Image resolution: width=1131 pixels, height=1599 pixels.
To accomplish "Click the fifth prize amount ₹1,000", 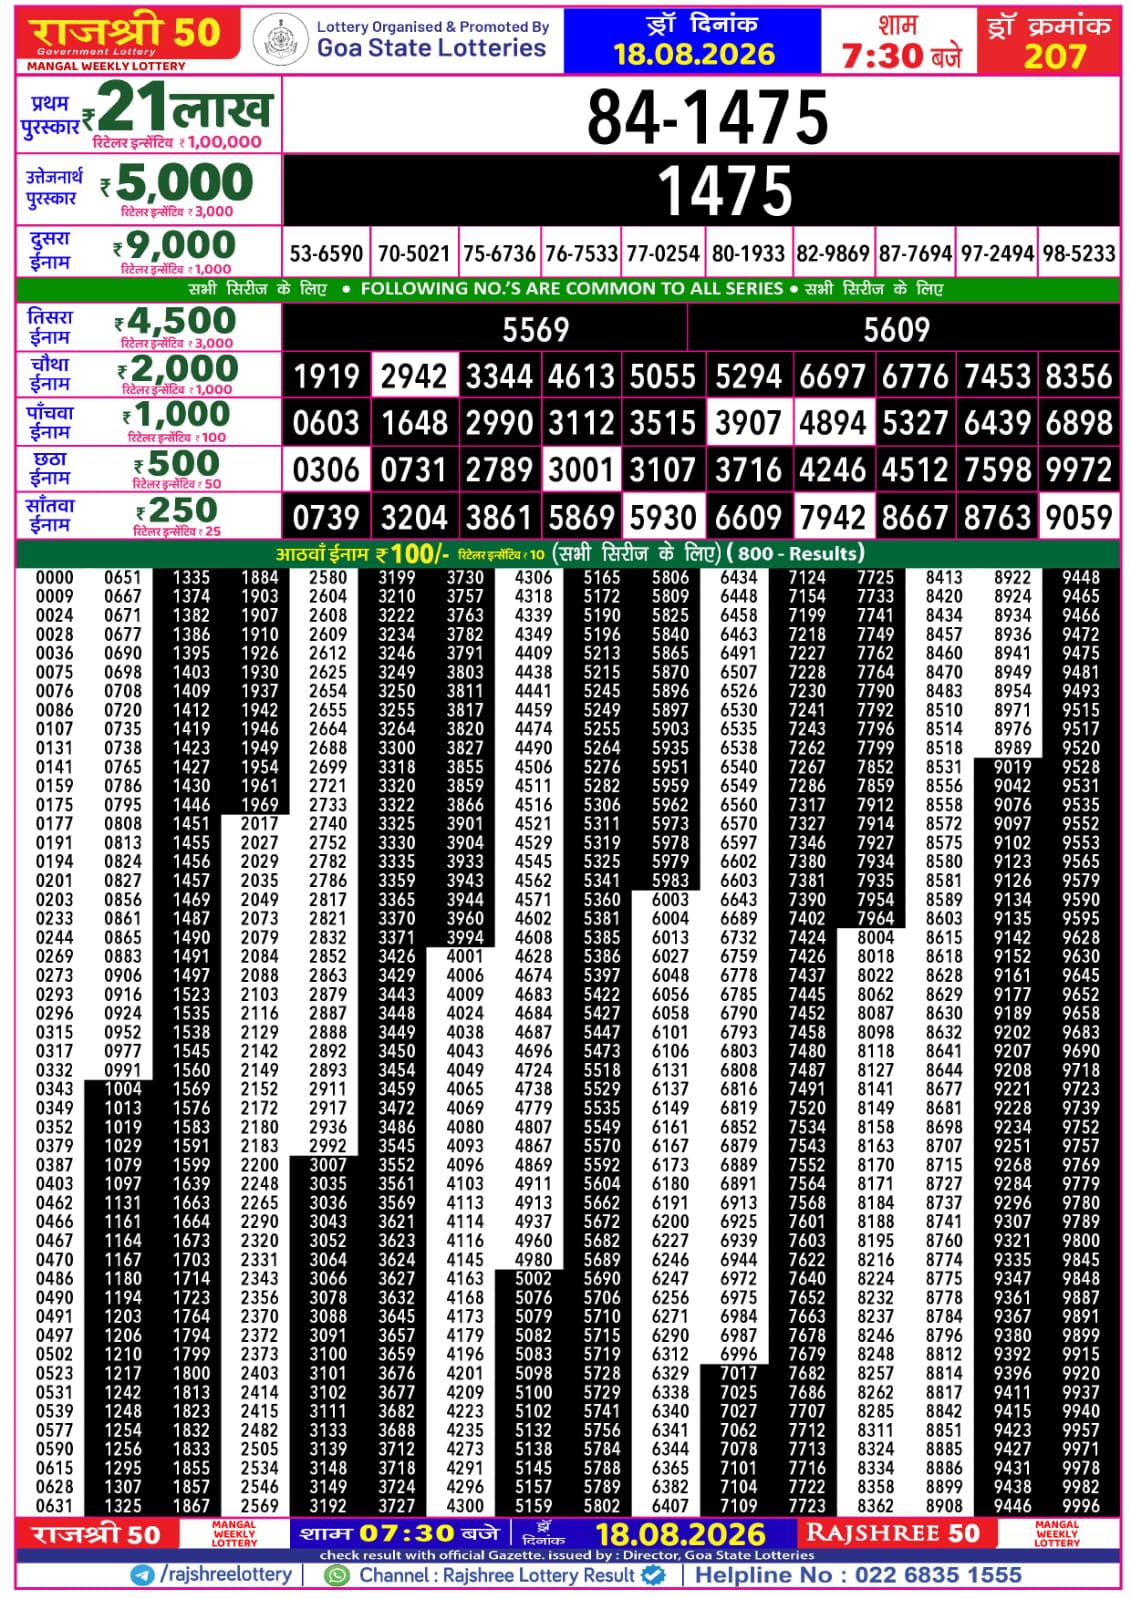I will (176, 414).
